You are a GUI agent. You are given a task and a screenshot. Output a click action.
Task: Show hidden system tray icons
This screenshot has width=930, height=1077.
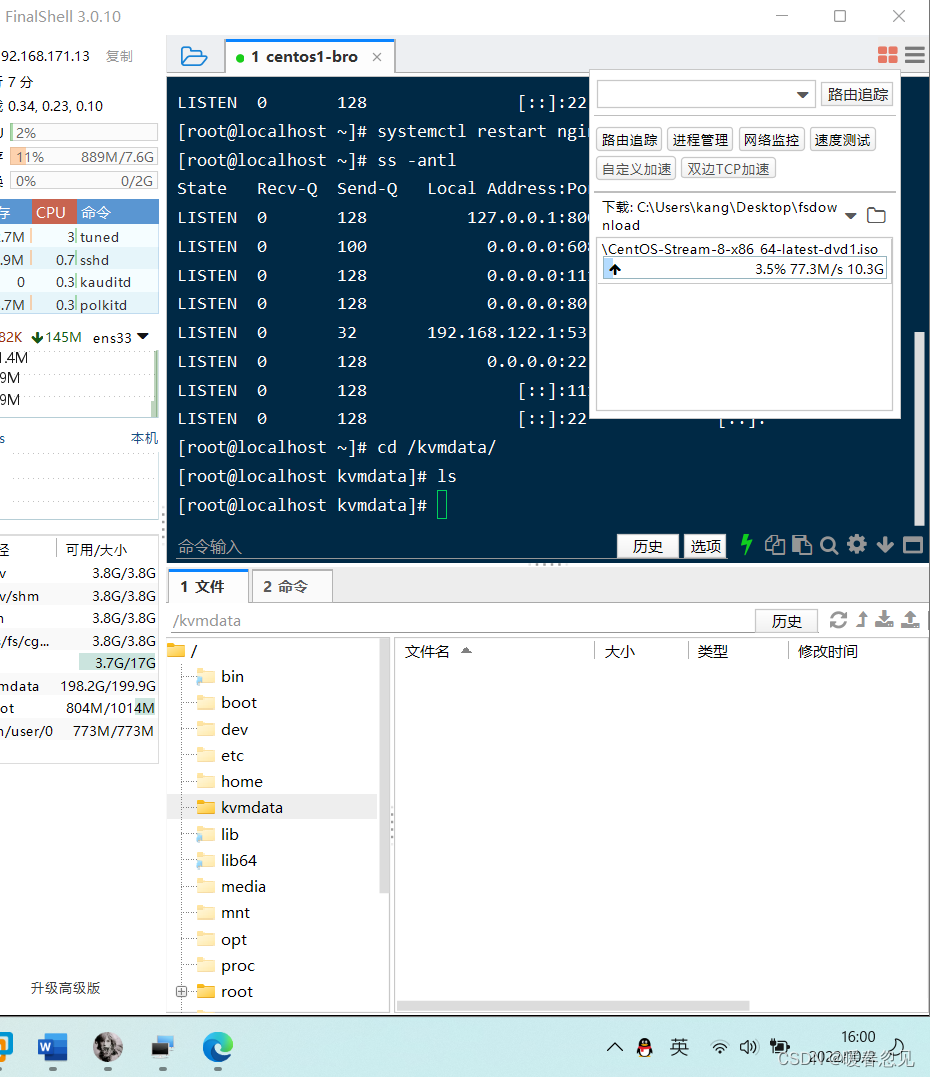(x=615, y=1047)
